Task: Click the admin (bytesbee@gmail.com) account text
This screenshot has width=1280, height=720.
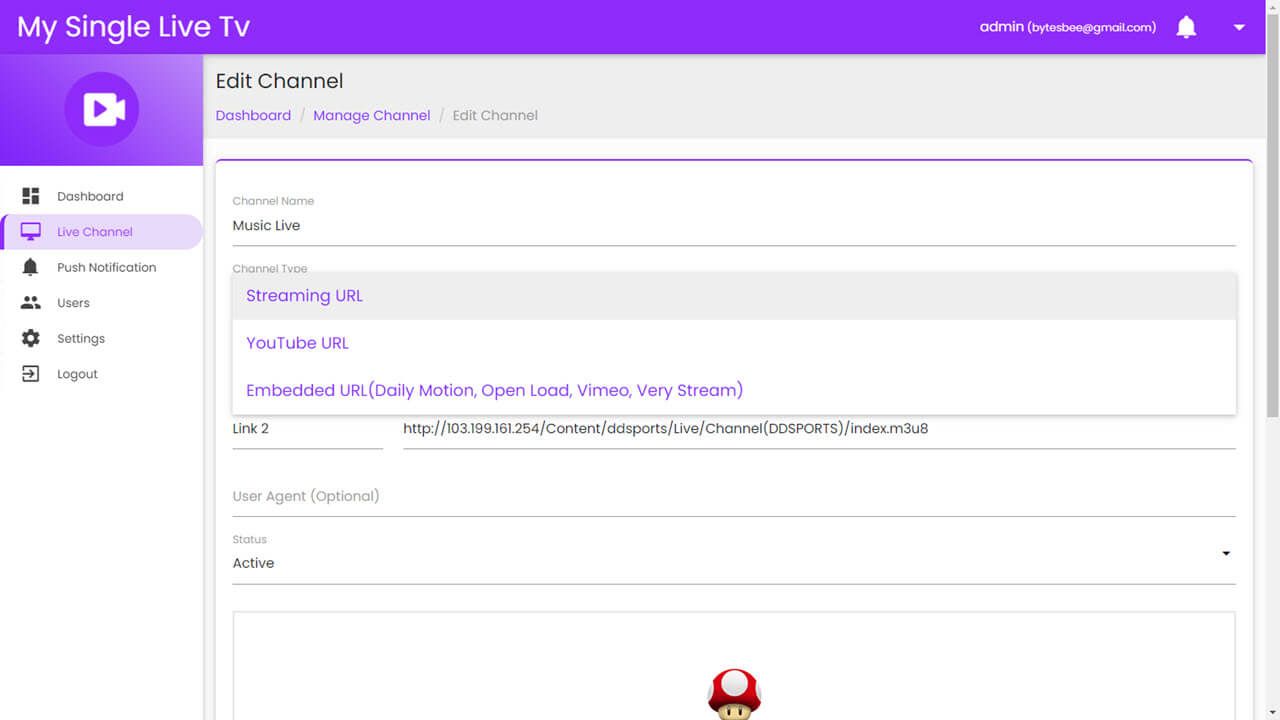Action: 1068,27
